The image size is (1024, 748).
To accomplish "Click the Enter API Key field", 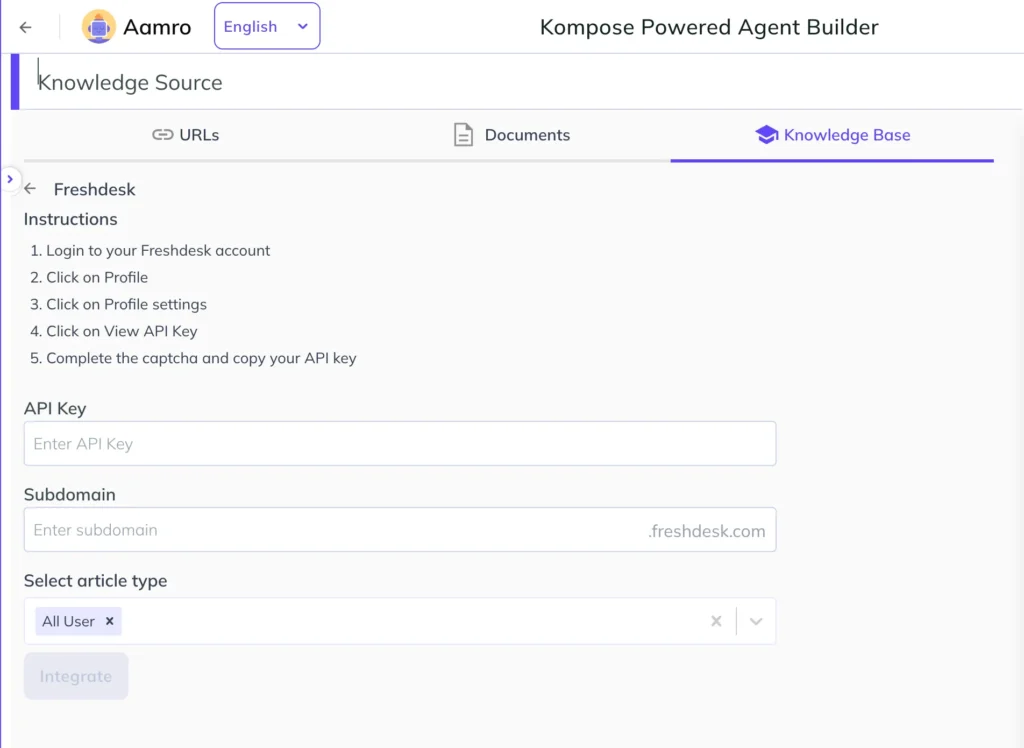I will click(x=400, y=444).
